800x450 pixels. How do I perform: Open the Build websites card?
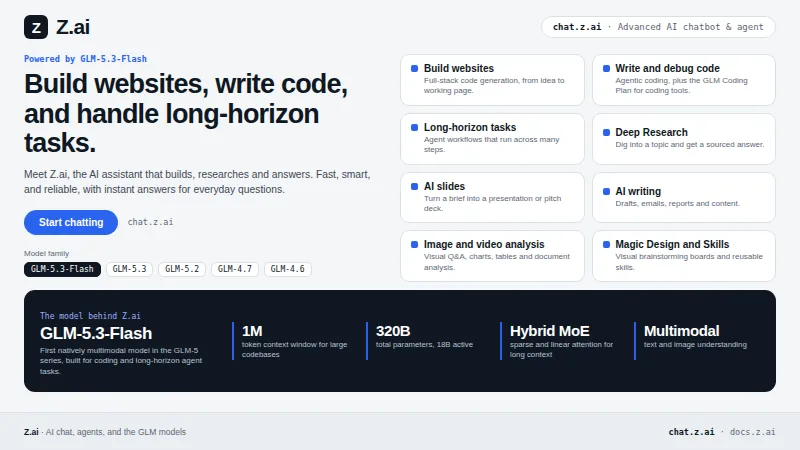click(492, 80)
